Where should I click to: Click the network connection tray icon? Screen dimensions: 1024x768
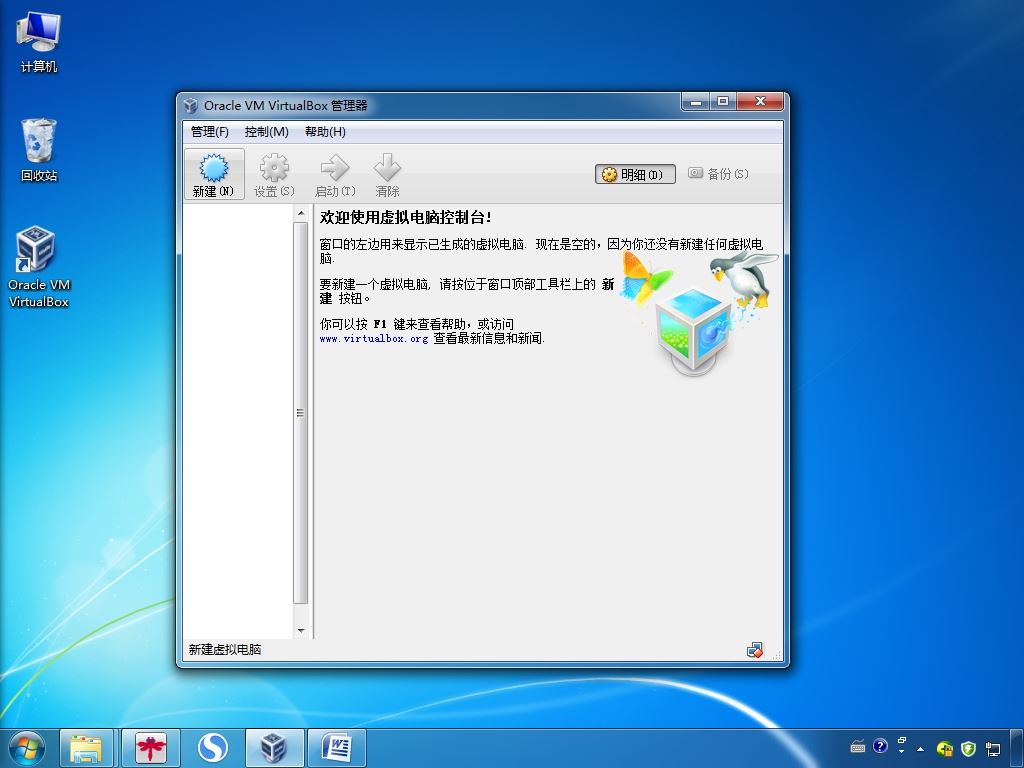[993, 748]
